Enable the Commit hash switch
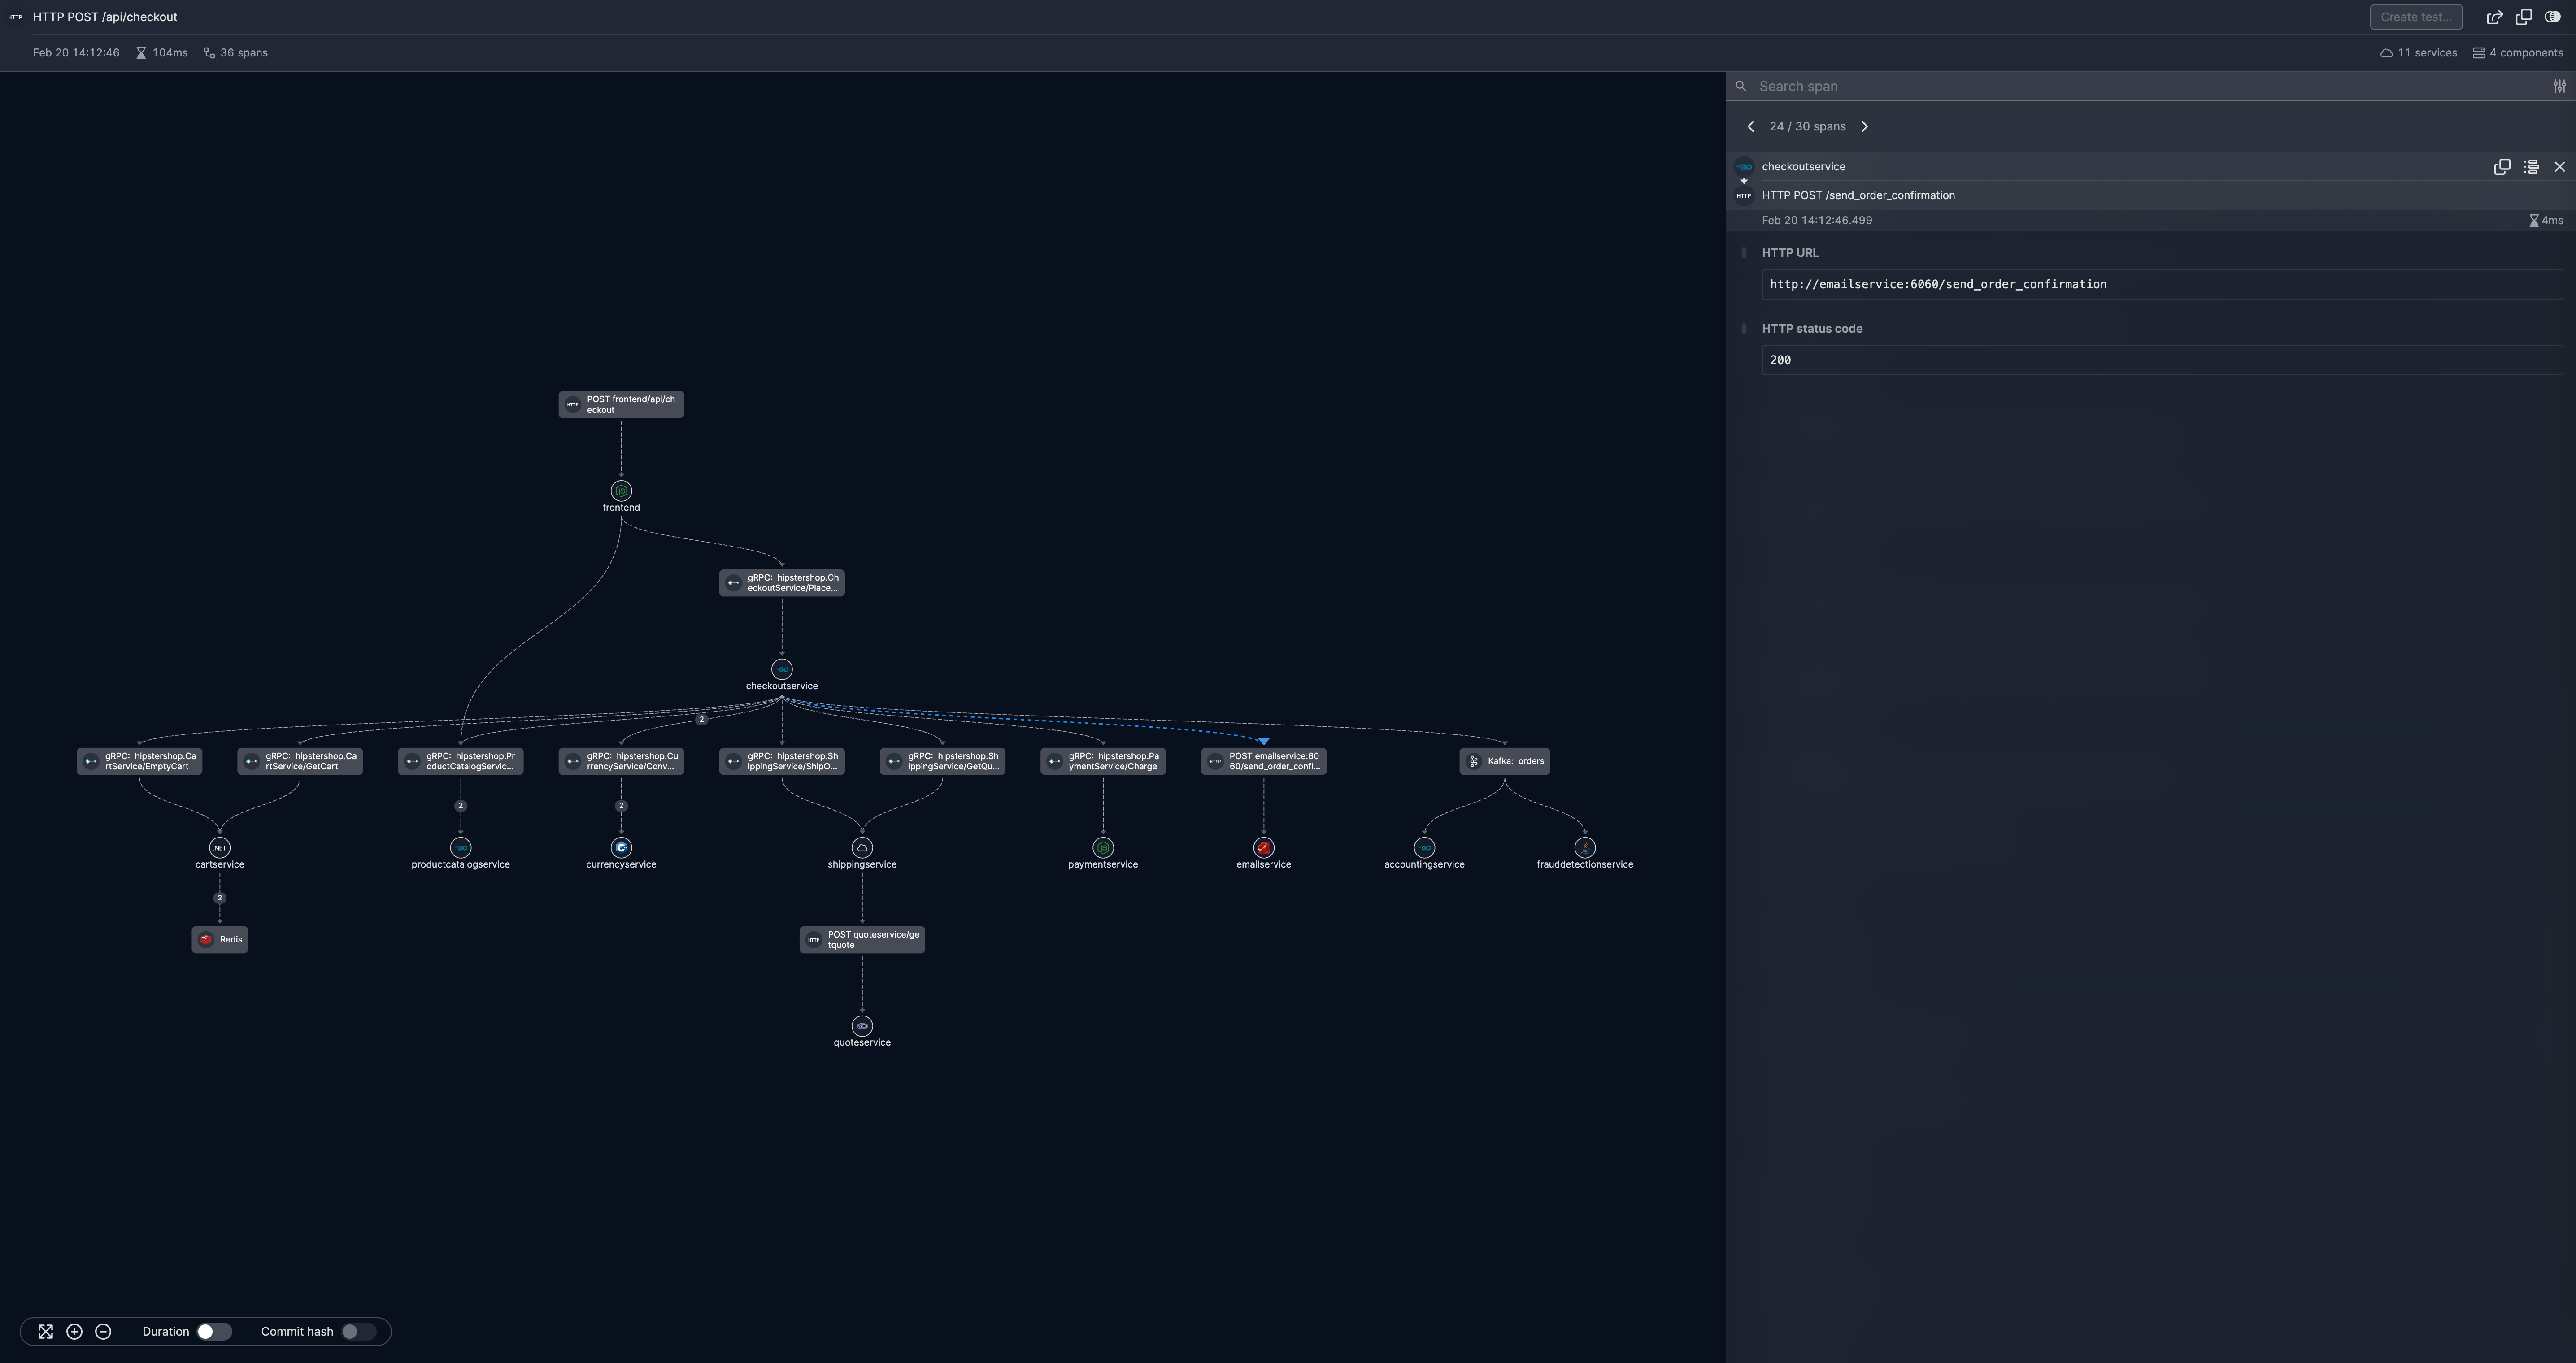This screenshot has width=2576, height=1363. point(357,1331)
